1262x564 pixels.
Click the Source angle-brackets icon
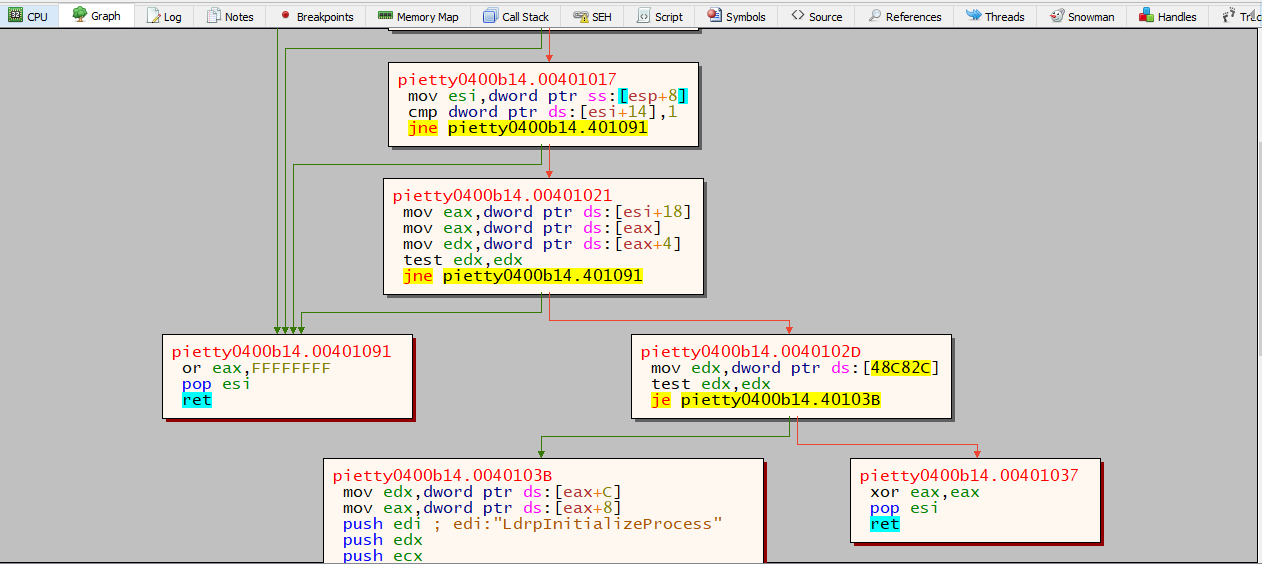(x=797, y=16)
